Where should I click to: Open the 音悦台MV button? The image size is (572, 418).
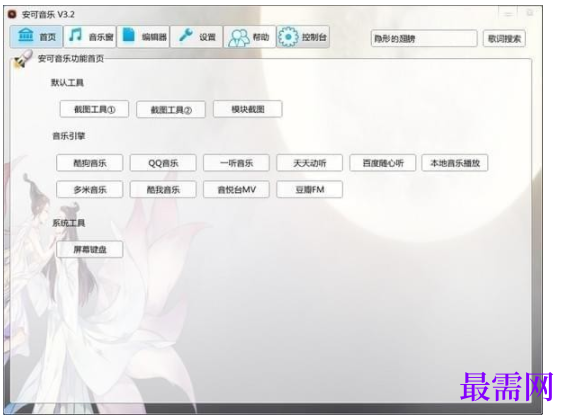[236, 189]
